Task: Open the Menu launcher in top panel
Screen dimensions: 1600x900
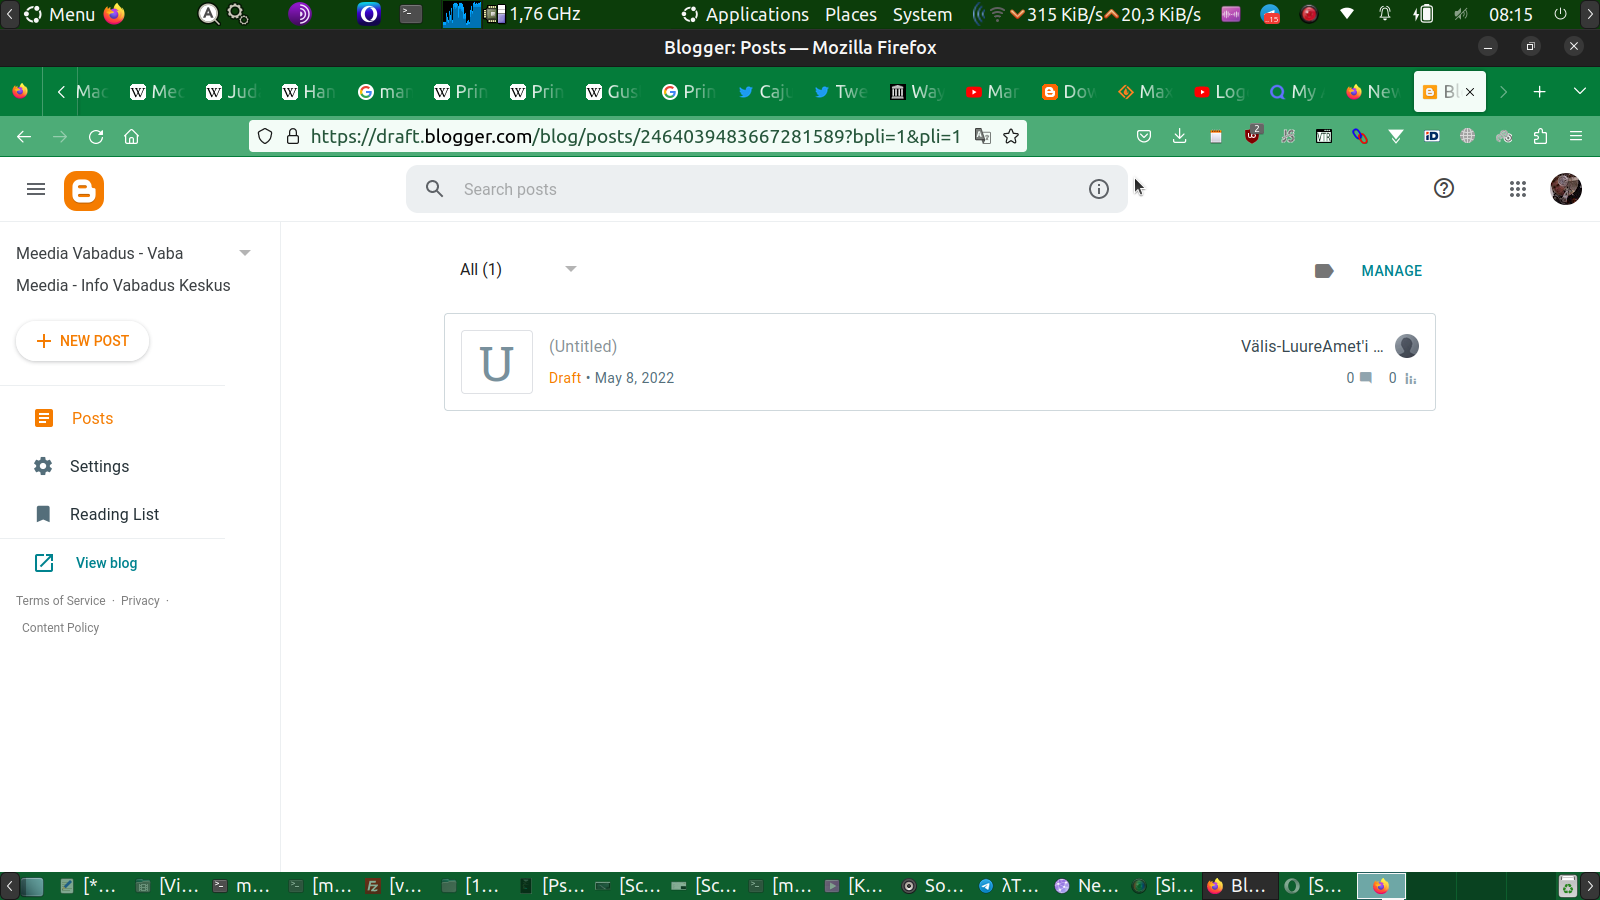Action: [60, 14]
